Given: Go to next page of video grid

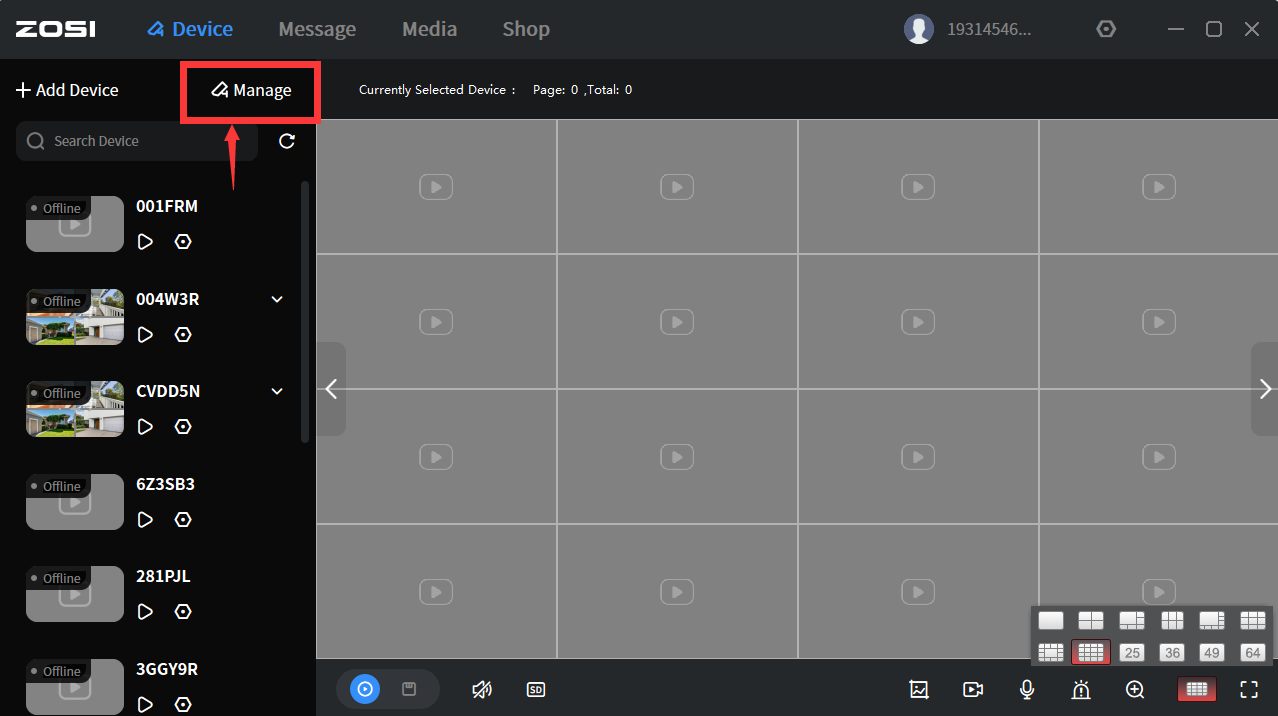Looking at the screenshot, I should (x=1264, y=389).
